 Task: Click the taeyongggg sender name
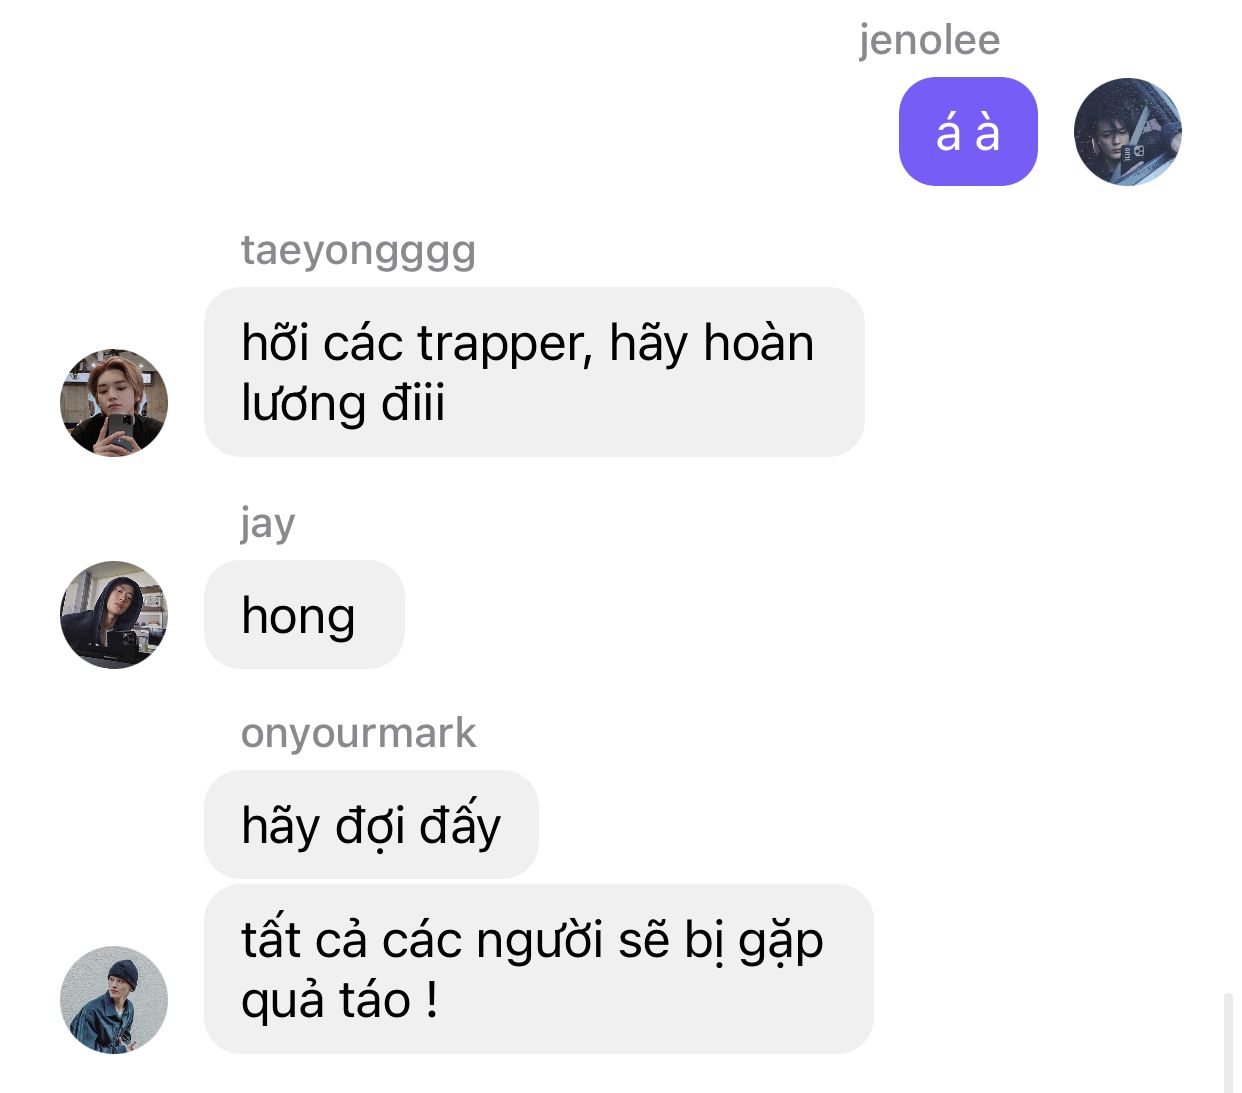[x=358, y=250]
